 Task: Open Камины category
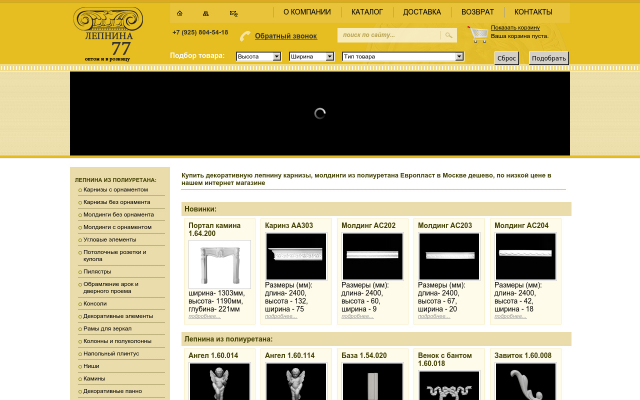pyautogui.click(x=94, y=379)
